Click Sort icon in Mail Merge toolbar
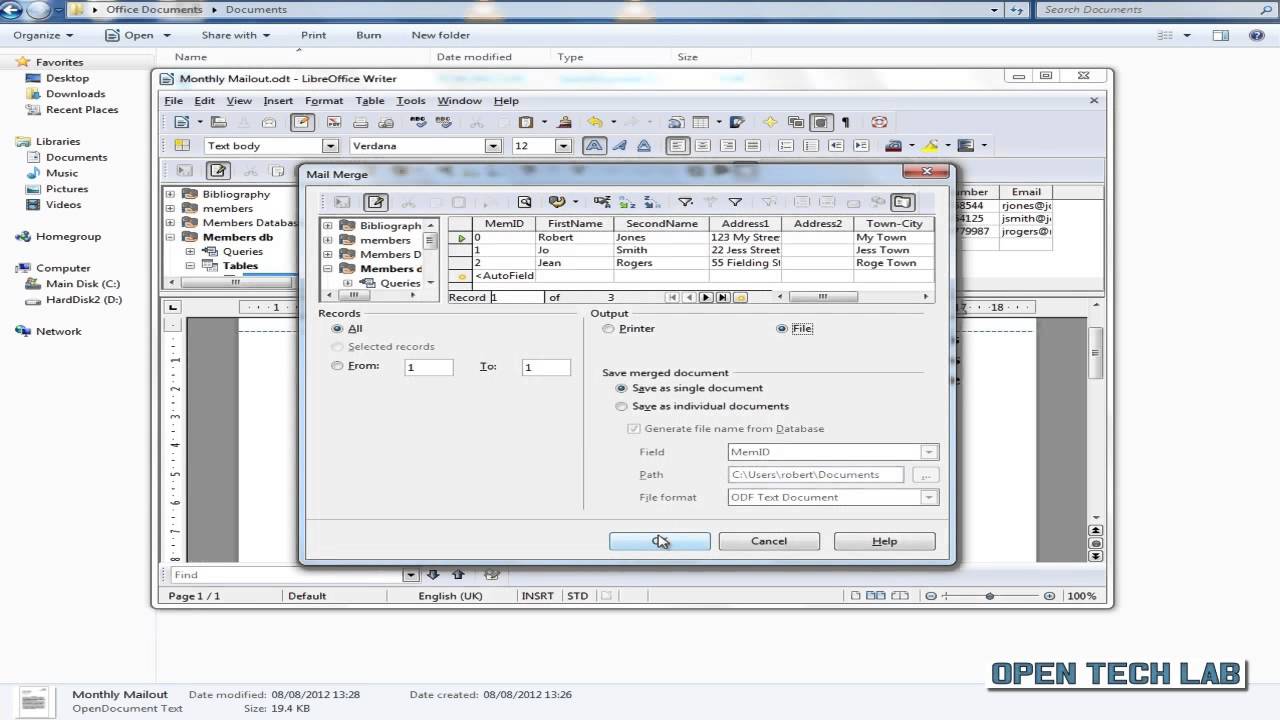Viewport: 1280px width, 720px height. (602, 202)
